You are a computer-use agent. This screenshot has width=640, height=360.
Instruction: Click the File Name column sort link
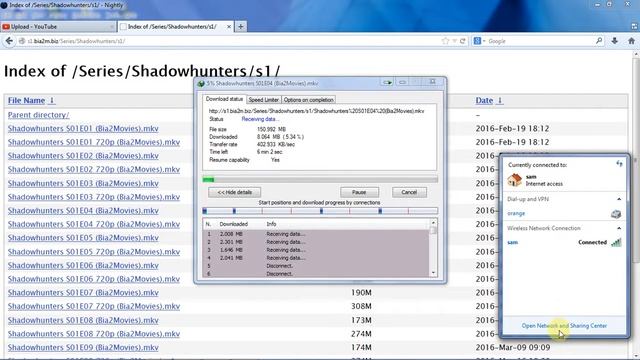[31, 100]
